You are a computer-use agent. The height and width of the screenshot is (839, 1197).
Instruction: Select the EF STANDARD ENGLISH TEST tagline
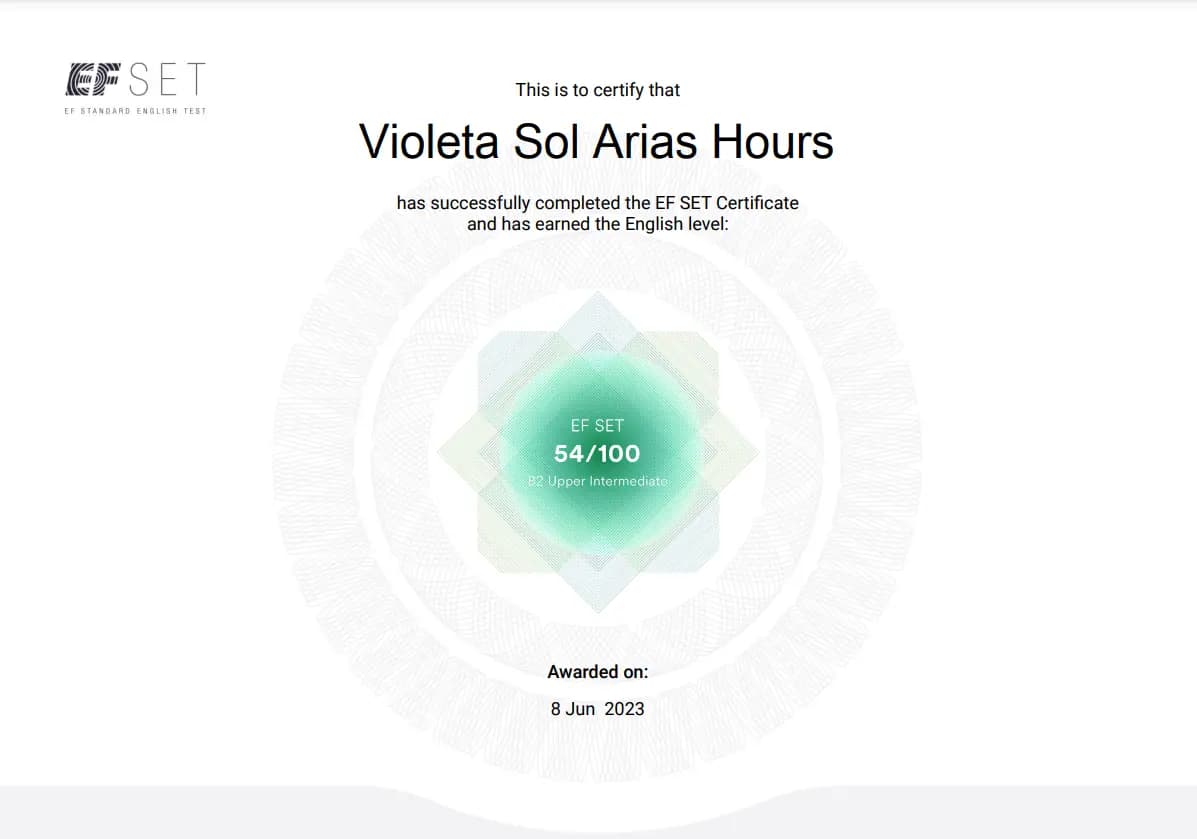pos(135,111)
